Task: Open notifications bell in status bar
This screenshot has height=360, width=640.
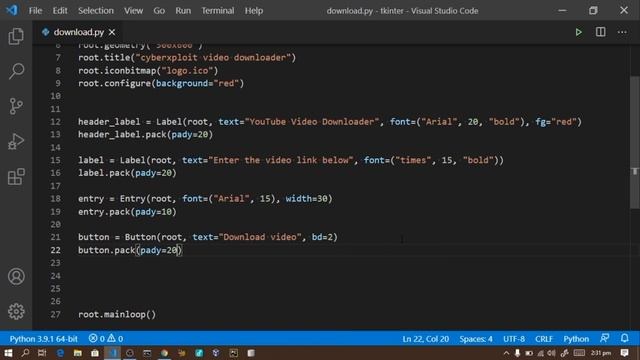Action: click(x=624, y=338)
